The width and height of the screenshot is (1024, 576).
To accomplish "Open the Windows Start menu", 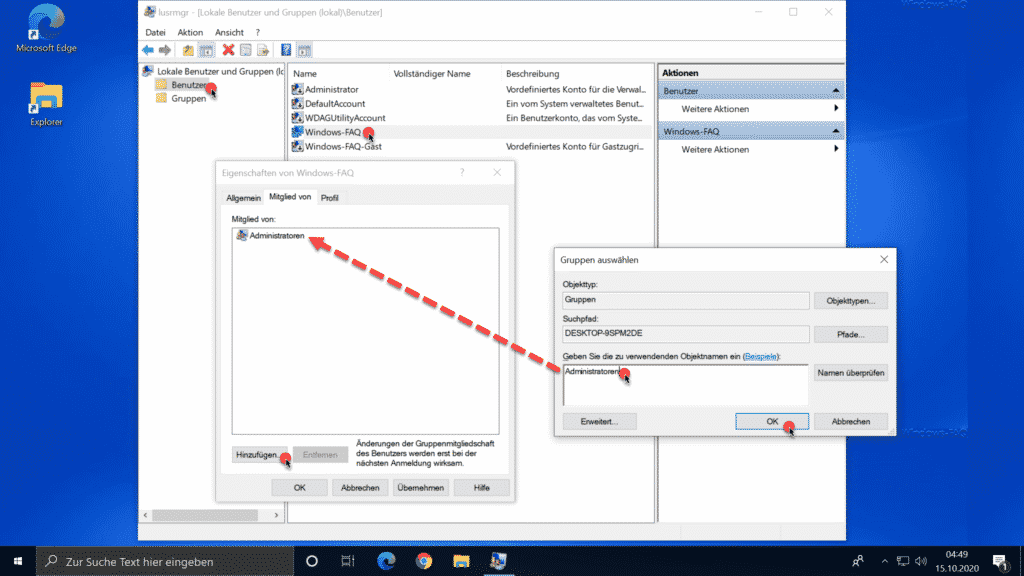I will coord(18,561).
